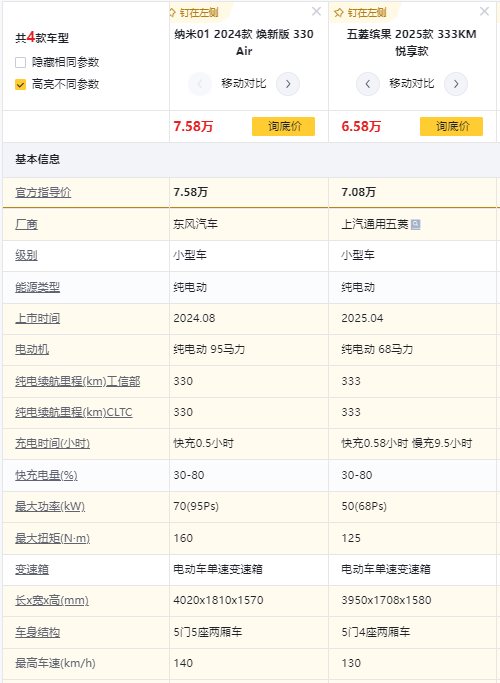Click 询底价 for 纳米01
The width and height of the screenshot is (500, 683).
click(x=284, y=126)
